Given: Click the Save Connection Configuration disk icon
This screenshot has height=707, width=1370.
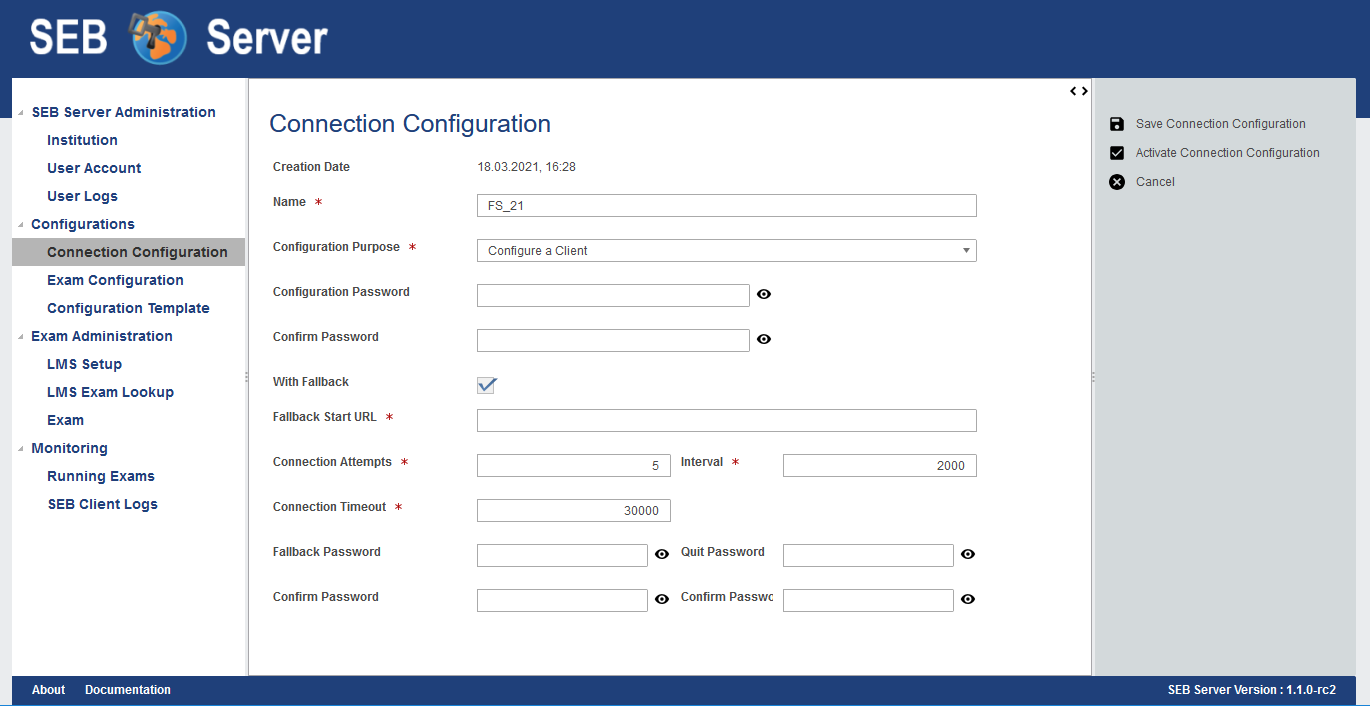Looking at the screenshot, I should [x=1117, y=124].
